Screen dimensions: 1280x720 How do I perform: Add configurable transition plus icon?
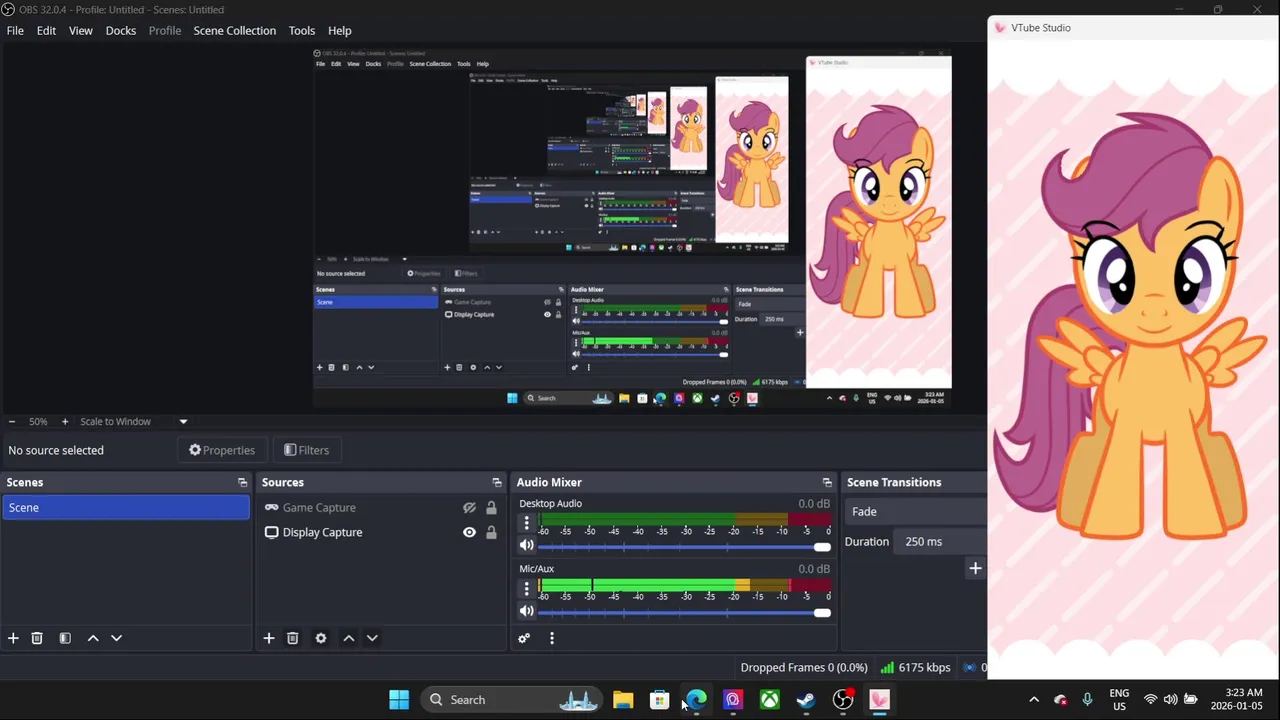(x=975, y=568)
